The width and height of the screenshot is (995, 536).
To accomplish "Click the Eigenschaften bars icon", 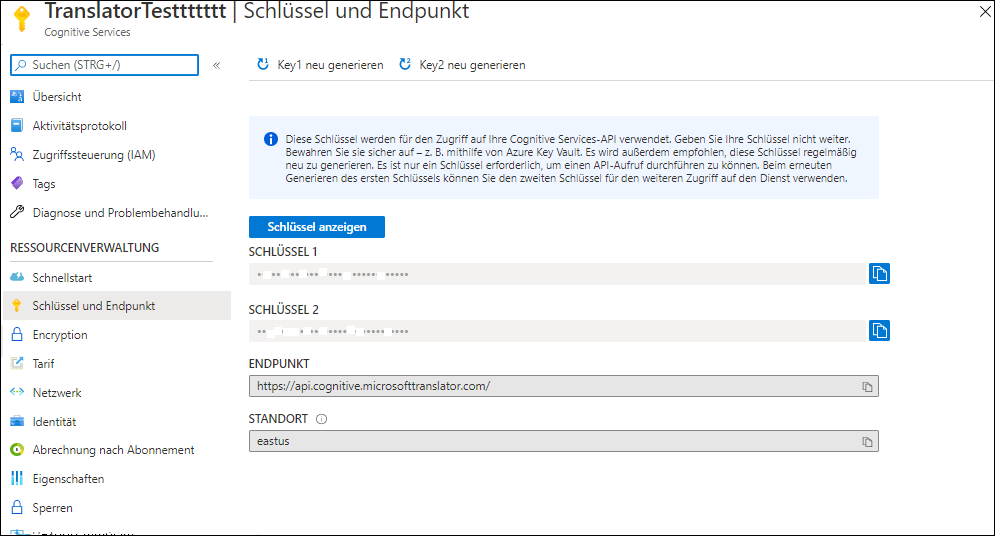I will click(17, 478).
